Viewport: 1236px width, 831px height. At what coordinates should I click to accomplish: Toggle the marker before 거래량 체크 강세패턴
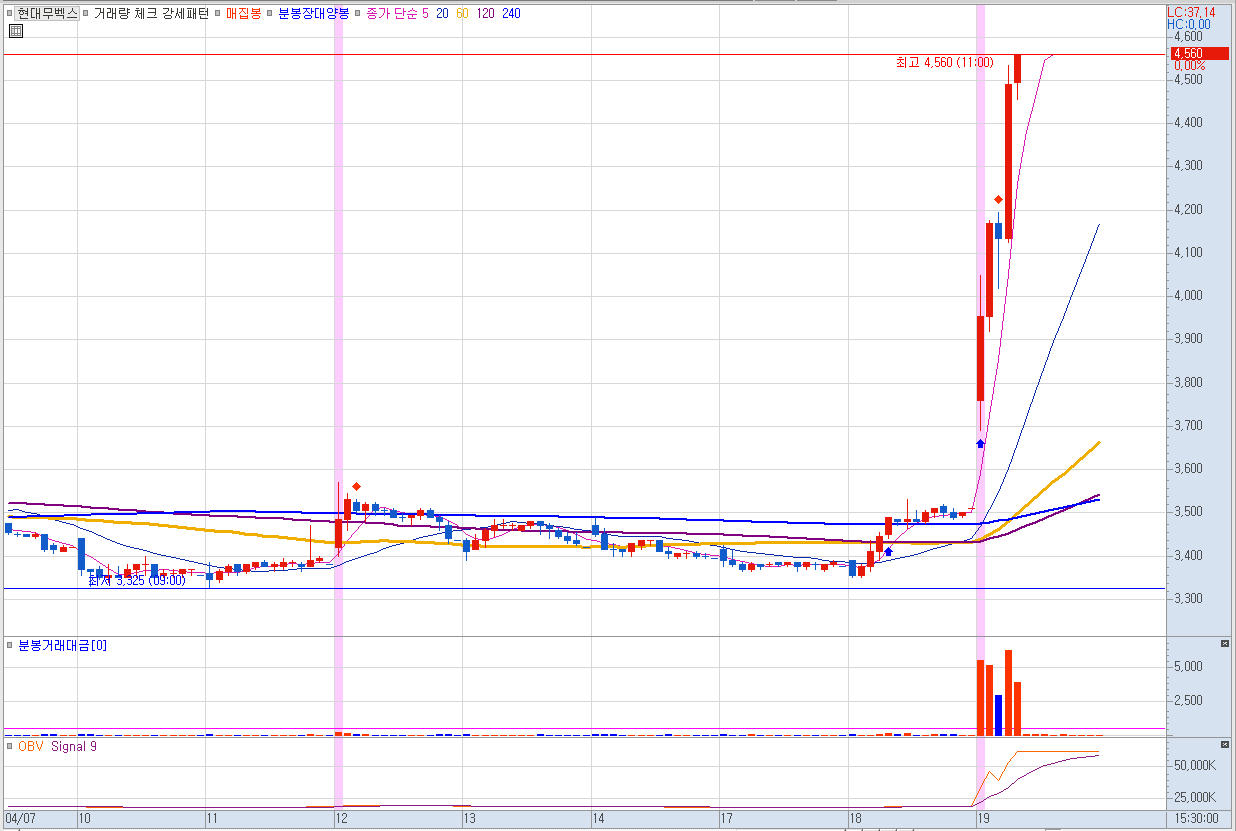(x=86, y=14)
